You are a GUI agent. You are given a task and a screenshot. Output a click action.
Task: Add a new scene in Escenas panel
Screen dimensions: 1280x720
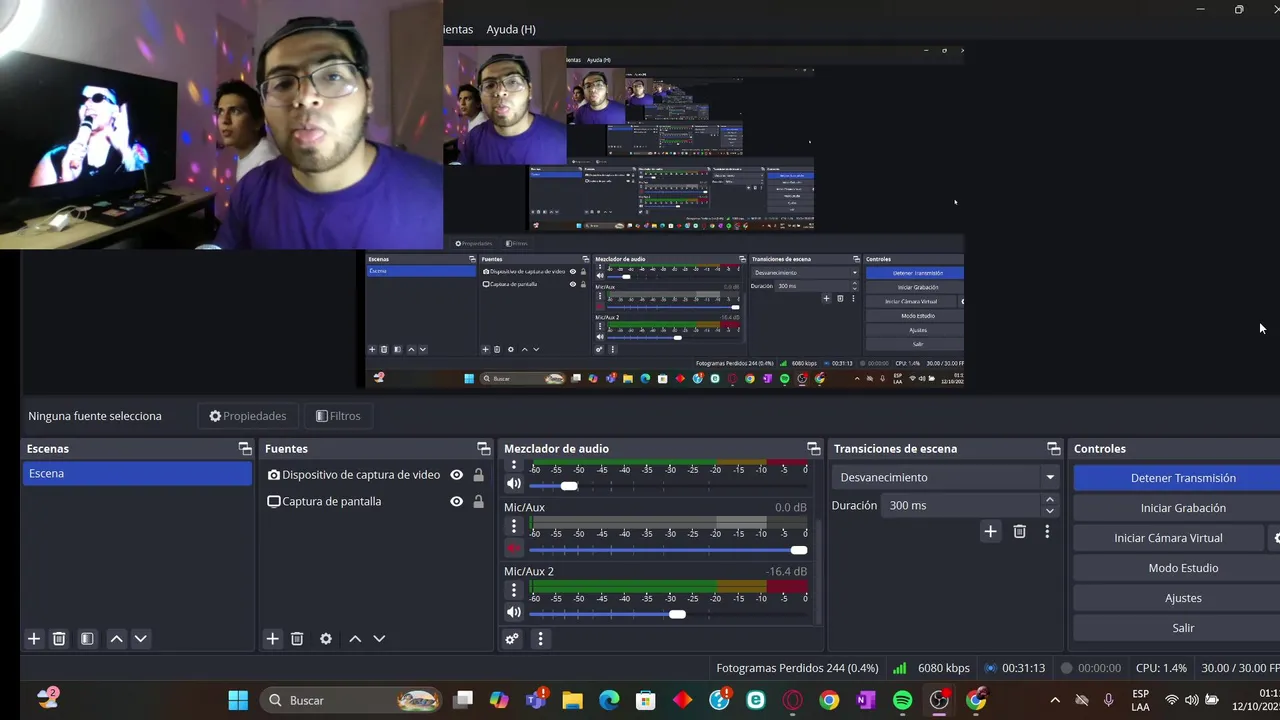point(34,638)
